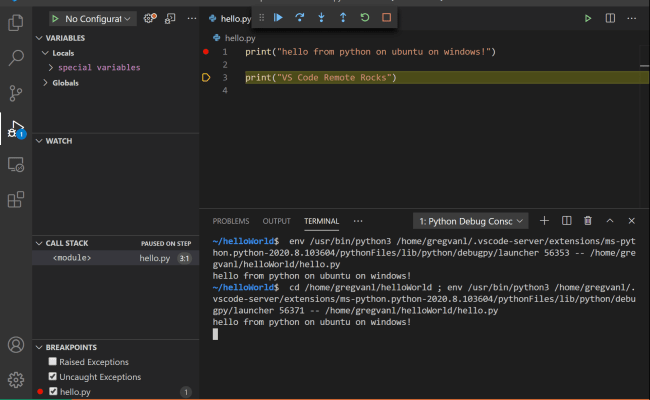This screenshot has height=400, width=650.
Task: Click line 3 print statement code
Action: coord(321,78)
